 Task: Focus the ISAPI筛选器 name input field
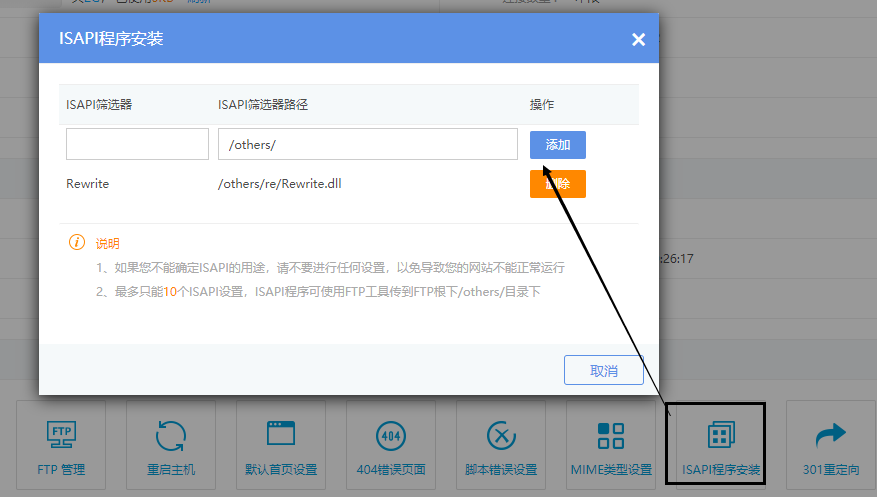[x=137, y=144]
